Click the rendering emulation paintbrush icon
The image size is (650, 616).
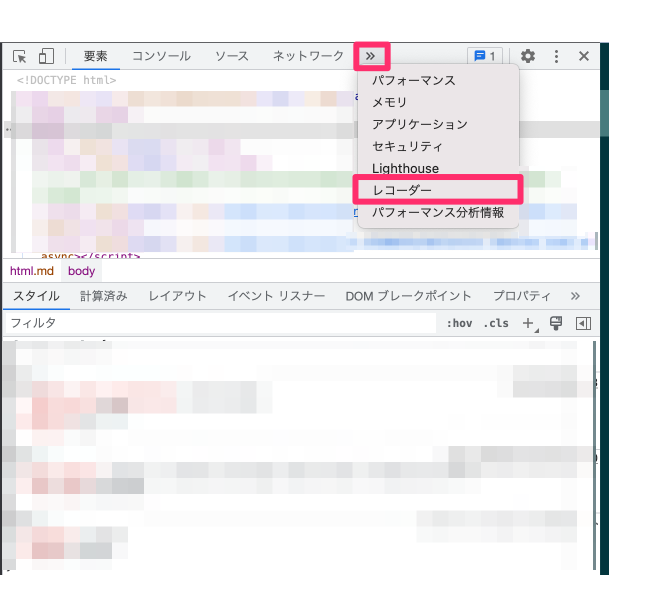coord(556,323)
